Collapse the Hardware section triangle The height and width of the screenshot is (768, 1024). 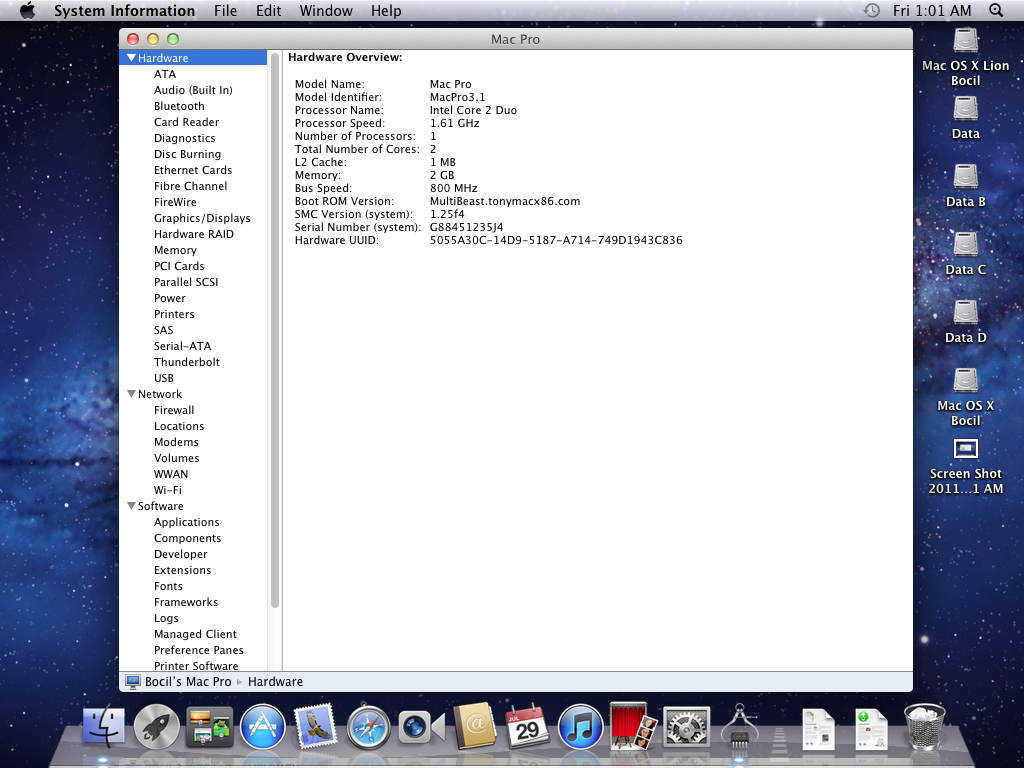131,57
